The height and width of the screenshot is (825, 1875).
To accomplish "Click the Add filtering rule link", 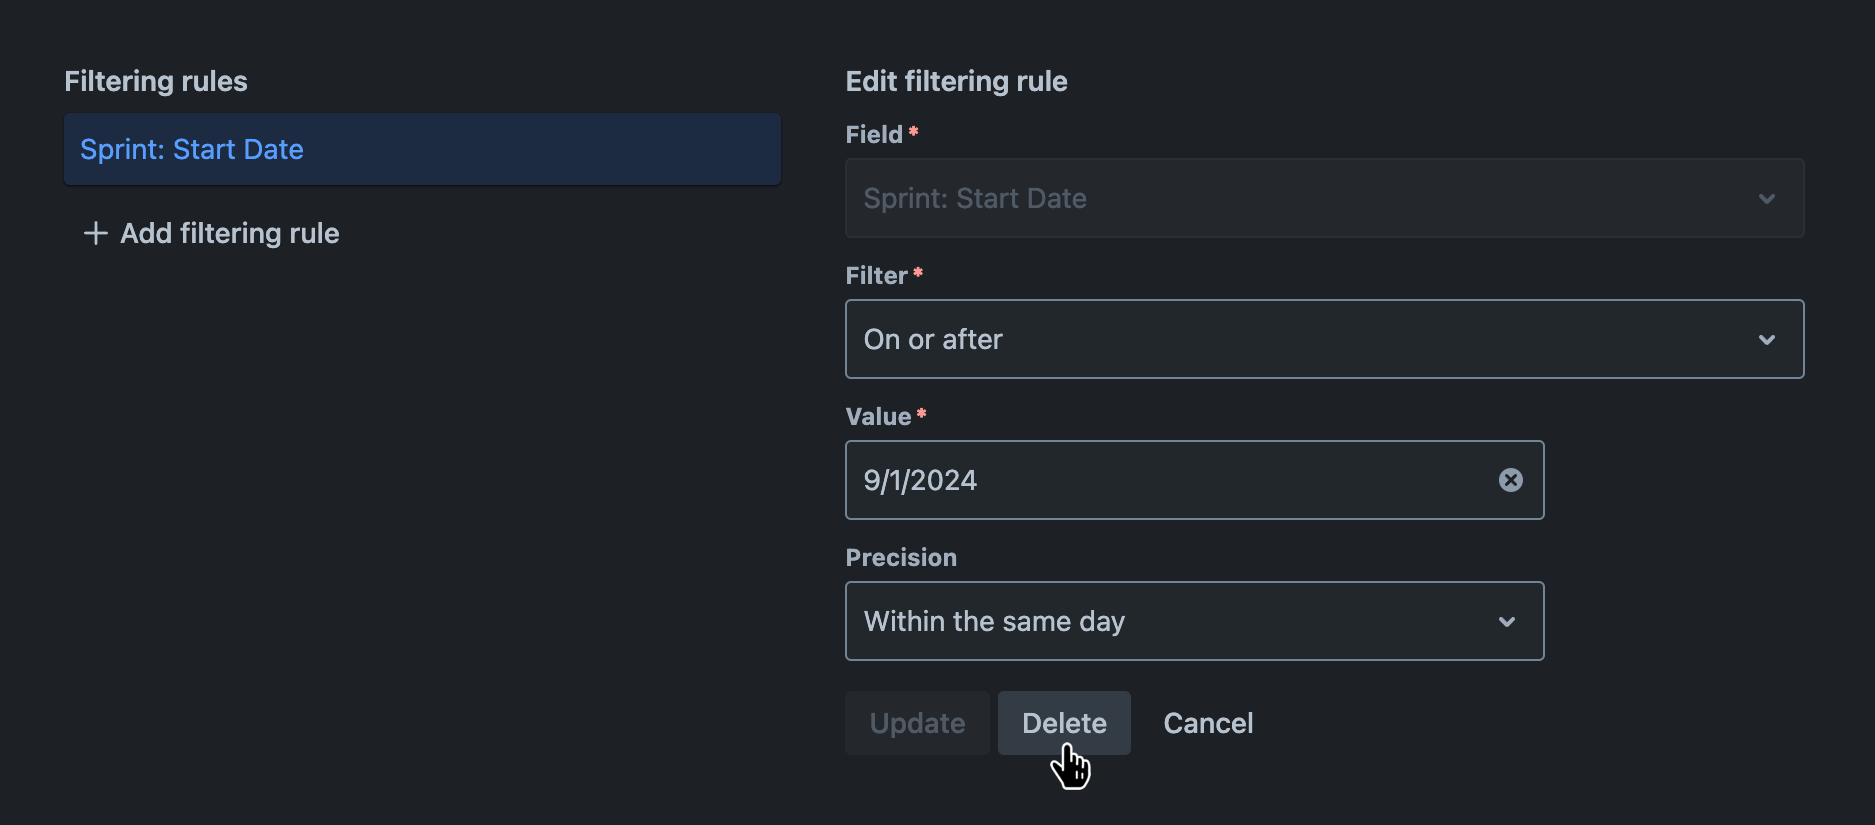I will [x=228, y=233].
